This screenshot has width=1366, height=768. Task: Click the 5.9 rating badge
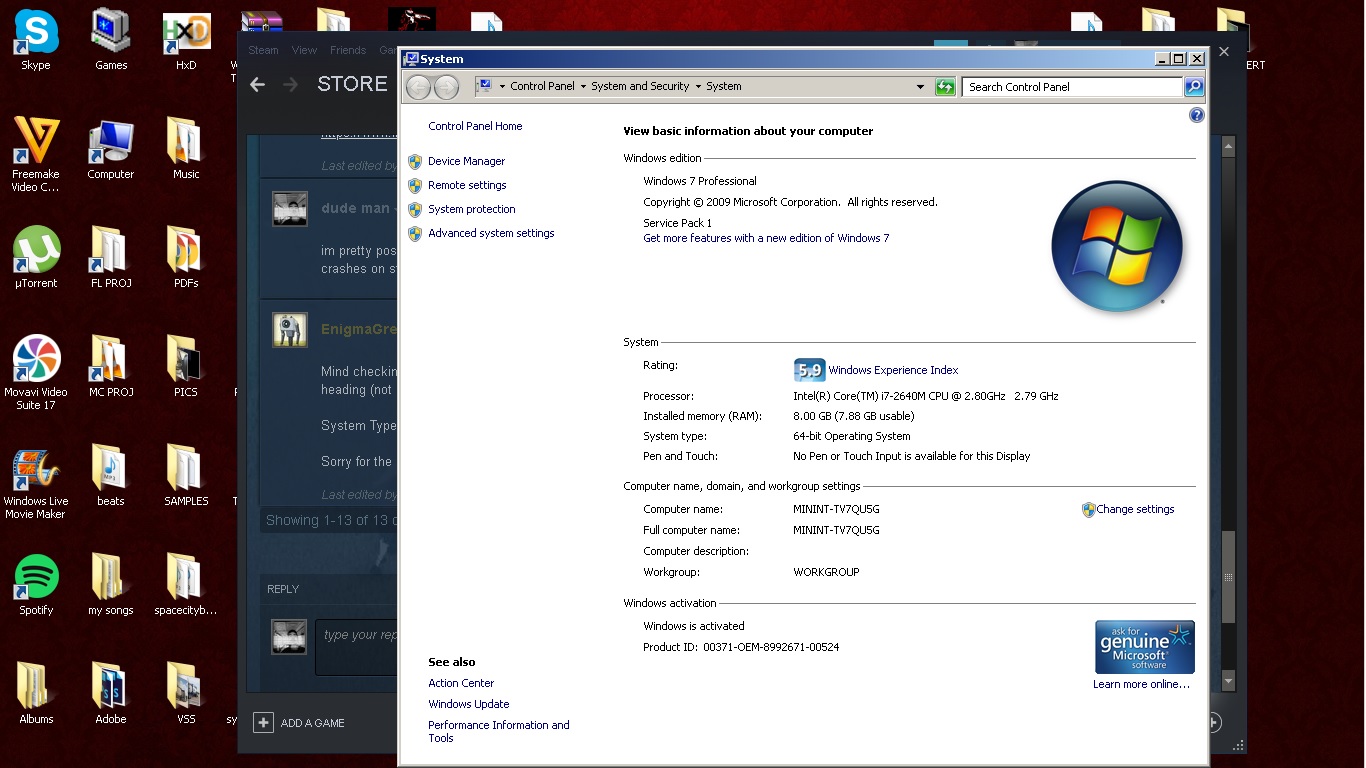[809, 370]
